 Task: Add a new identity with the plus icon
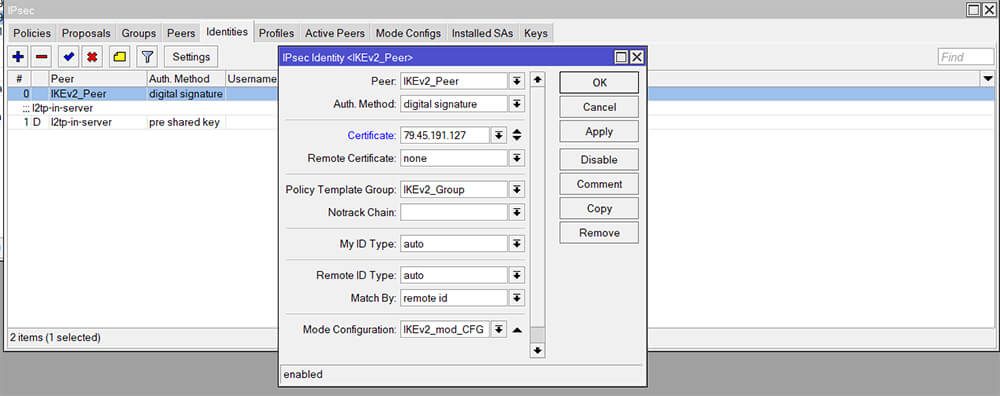point(18,57)
